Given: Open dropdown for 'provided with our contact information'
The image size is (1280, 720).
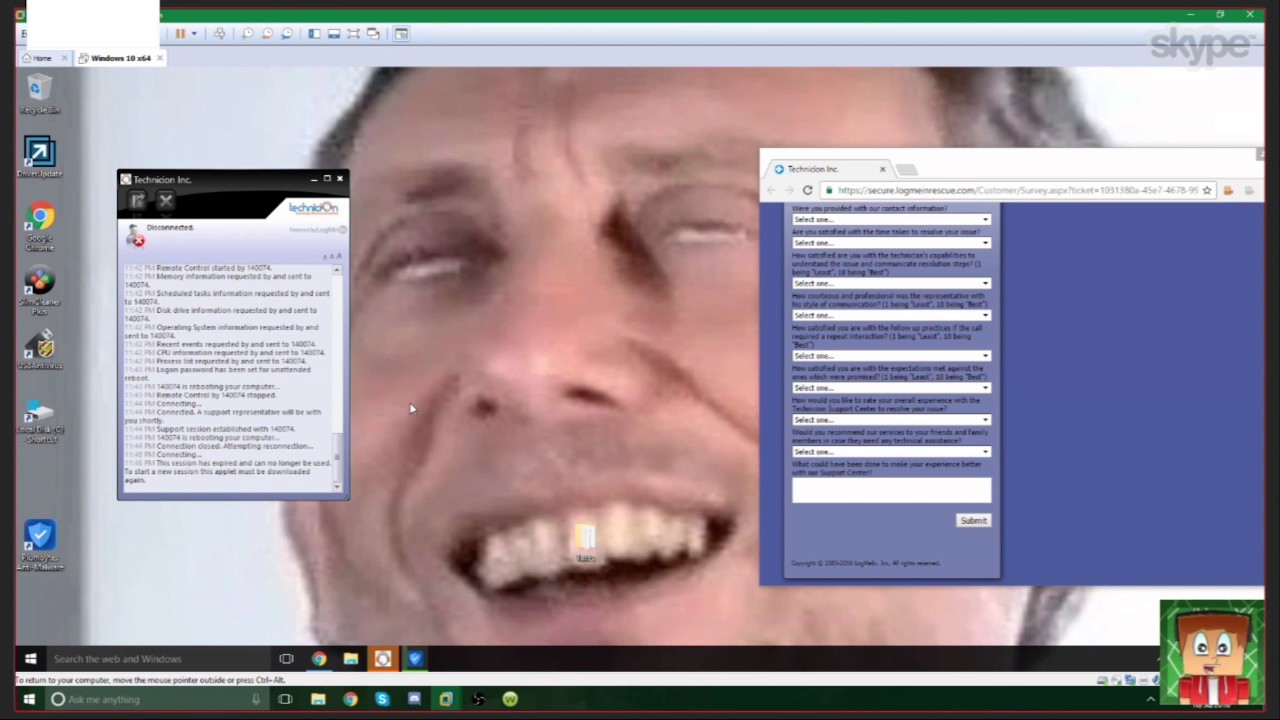Looking at the screenshot, I should 891,220.
